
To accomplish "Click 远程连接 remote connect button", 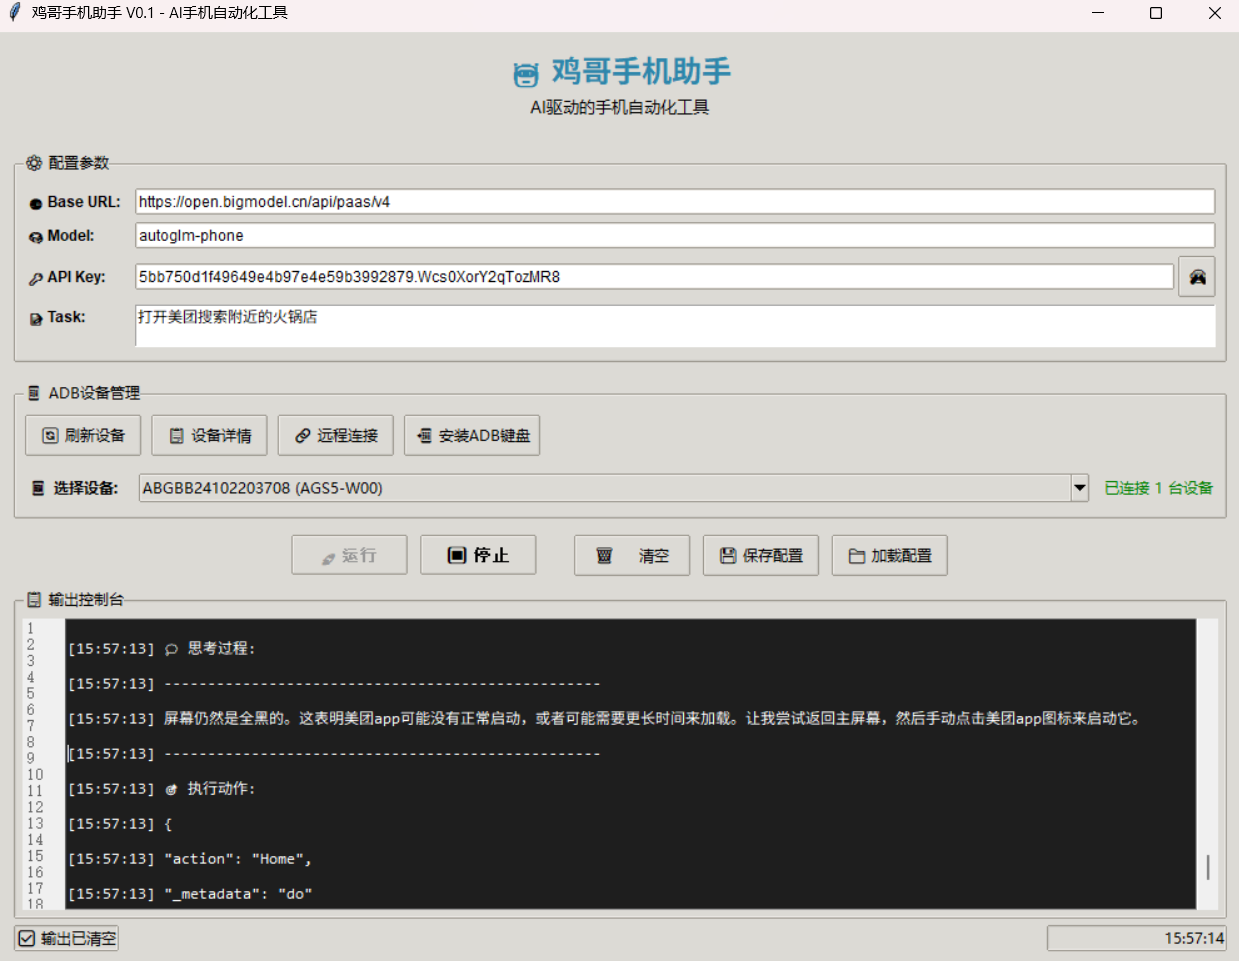I will 336,436.
